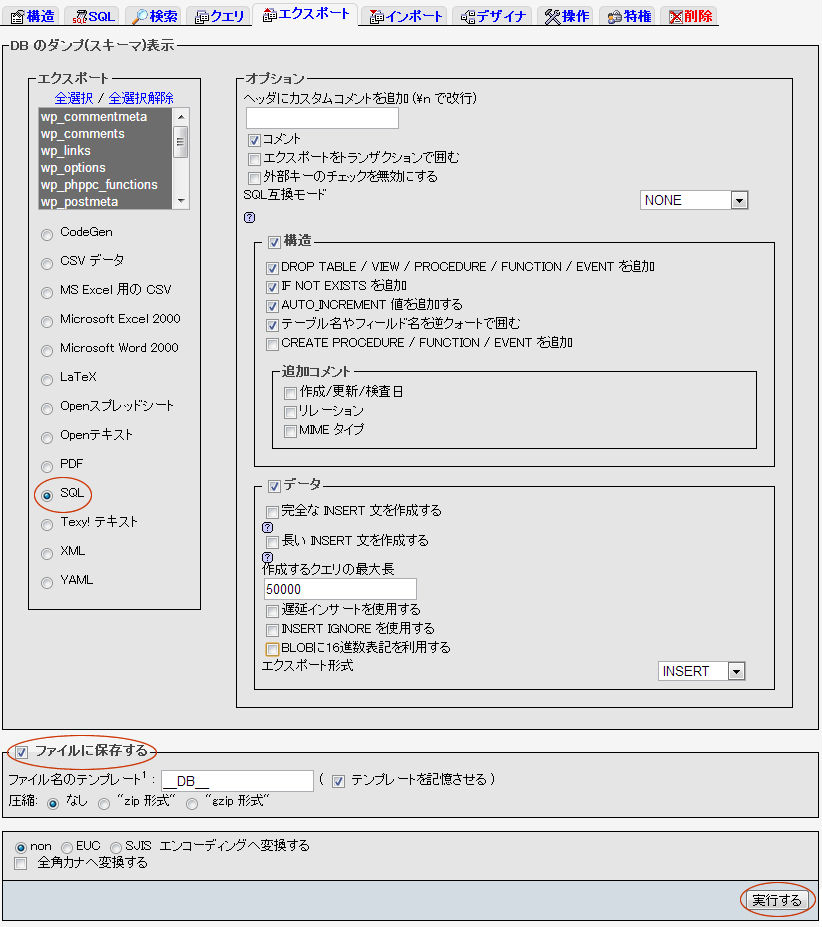Image resolution: width=822 pixels, height=927 pixels.
Task: Enable 完全な INSERT 文を作成する
Action: coord(272,511)
